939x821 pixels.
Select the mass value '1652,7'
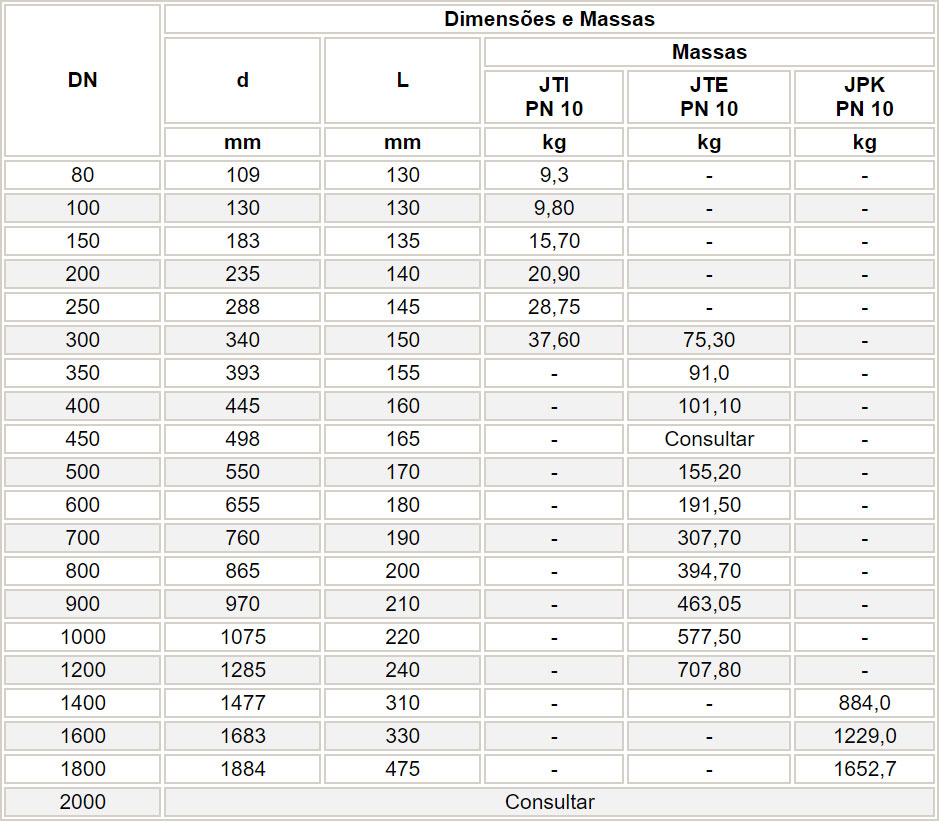click(x=864, y=768)
